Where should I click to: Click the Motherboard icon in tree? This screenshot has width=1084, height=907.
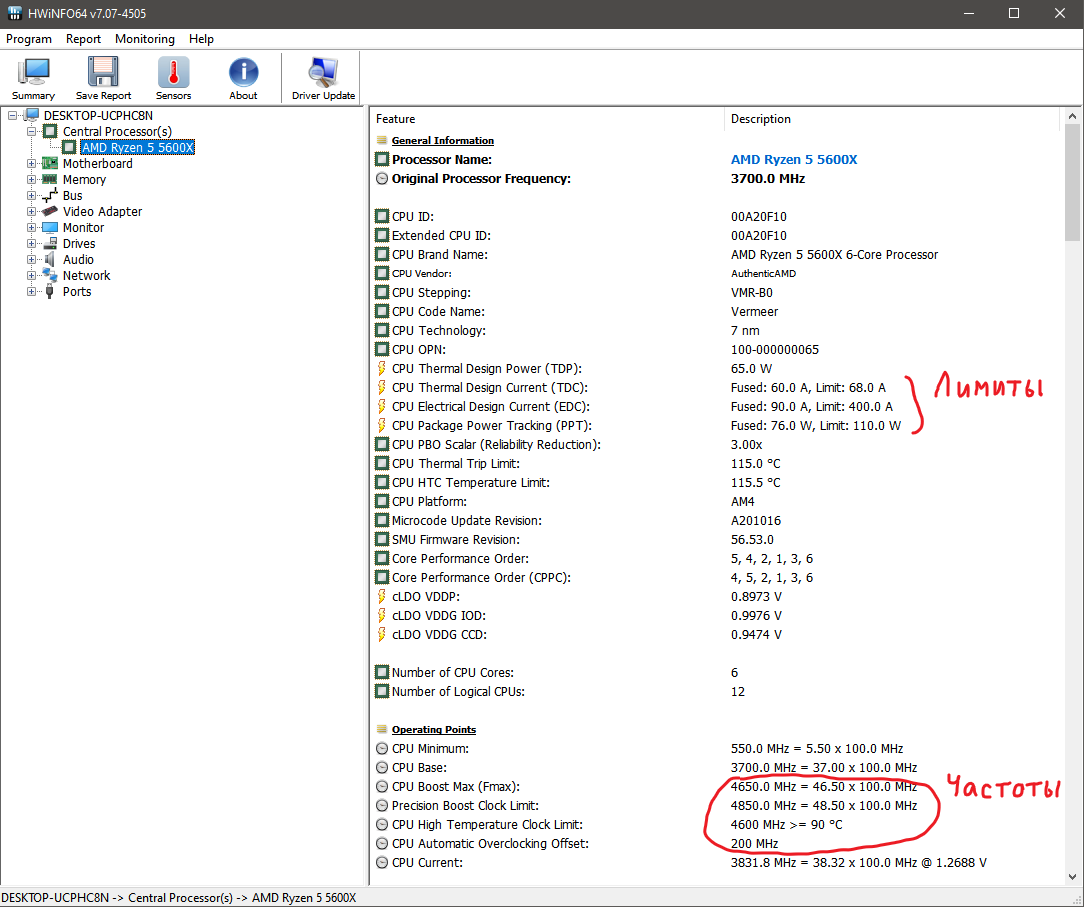click(50, 163)
